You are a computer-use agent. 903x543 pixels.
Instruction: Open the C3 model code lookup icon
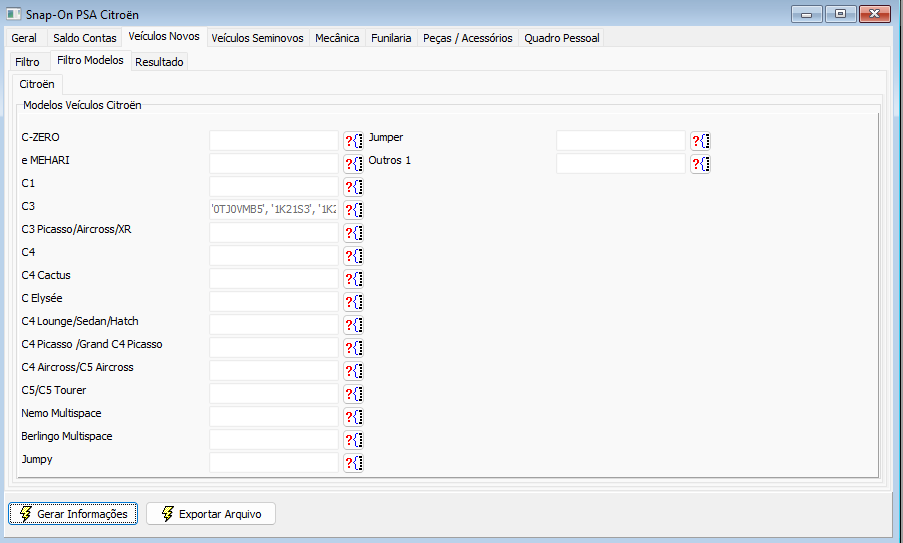(354, 210)
